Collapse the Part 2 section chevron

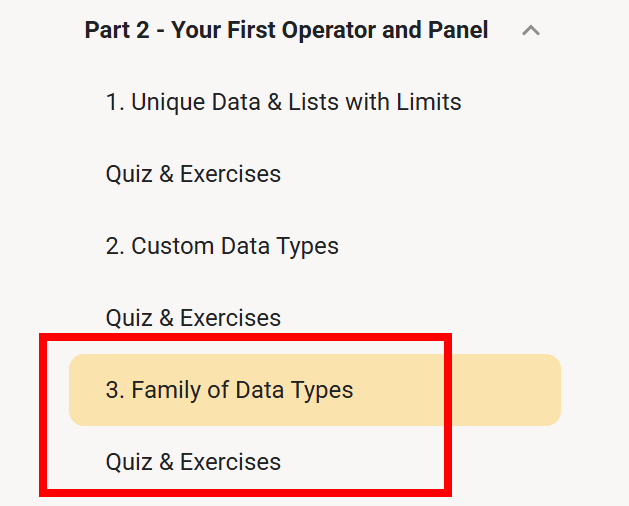(531, 31)
